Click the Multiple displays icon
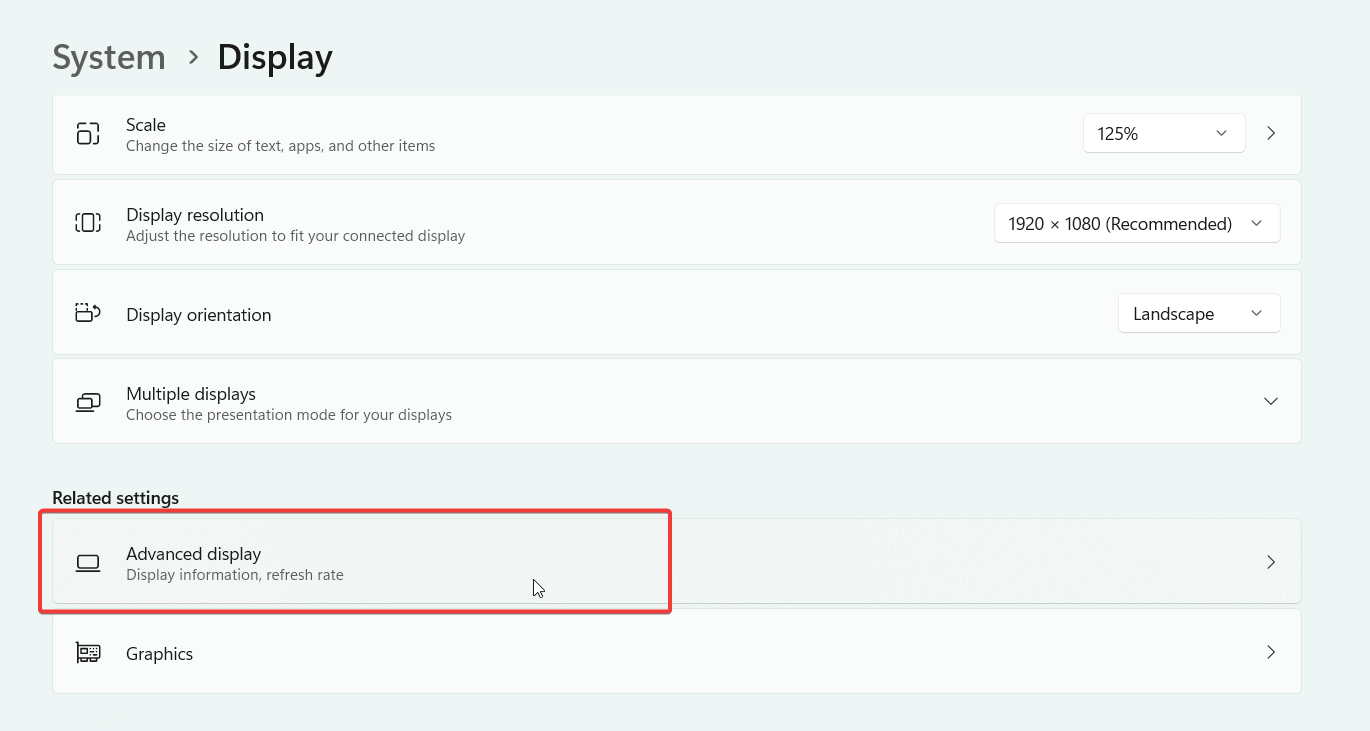The image size is (1370, 731). (88, 402)
